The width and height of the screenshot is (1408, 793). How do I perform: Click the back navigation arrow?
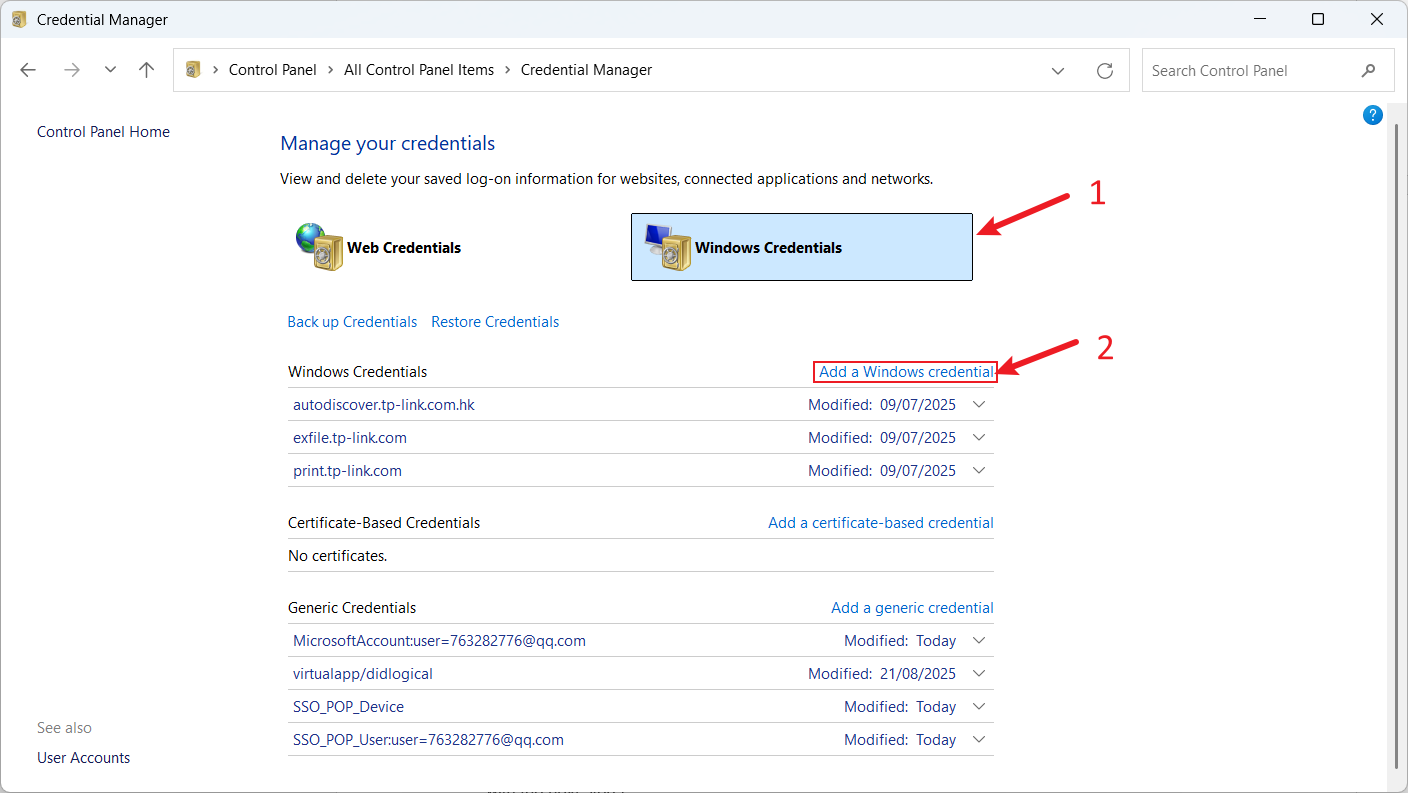[x=28, y=69]
